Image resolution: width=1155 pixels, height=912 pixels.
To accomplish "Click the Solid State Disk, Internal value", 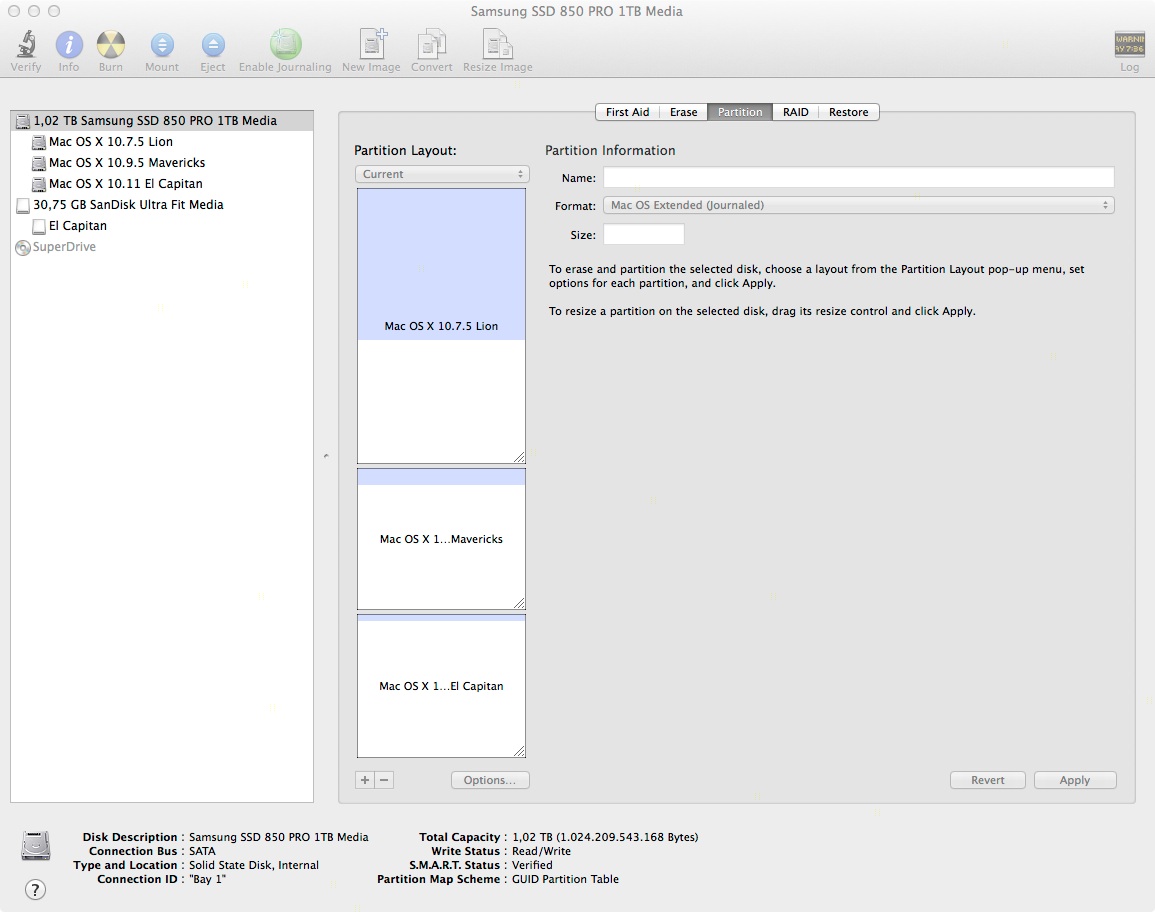I will (x=253, y=865).
